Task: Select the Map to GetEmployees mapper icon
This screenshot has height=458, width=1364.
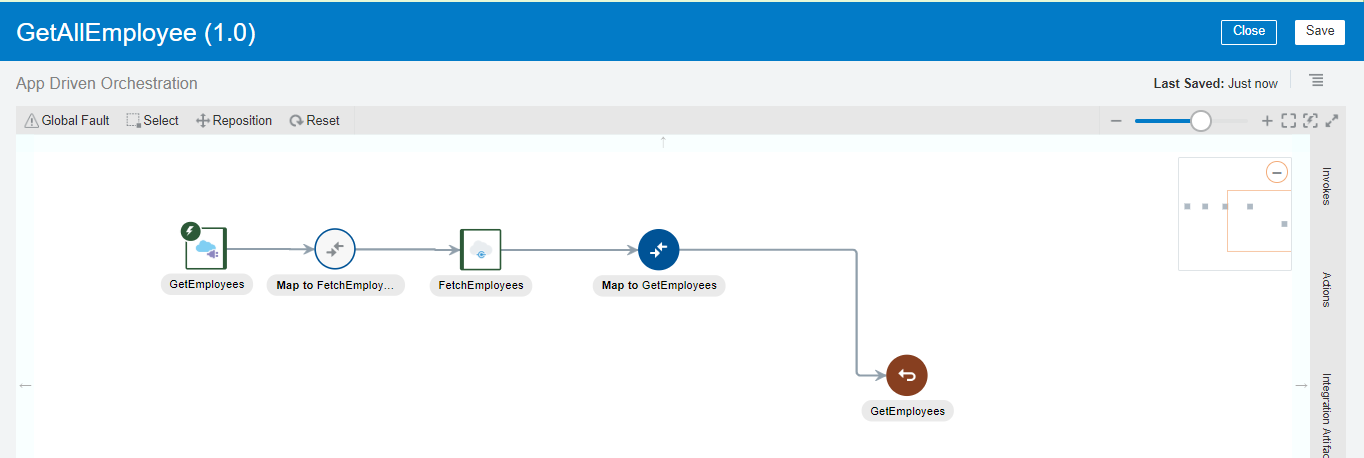Action: tap(659, 250)
